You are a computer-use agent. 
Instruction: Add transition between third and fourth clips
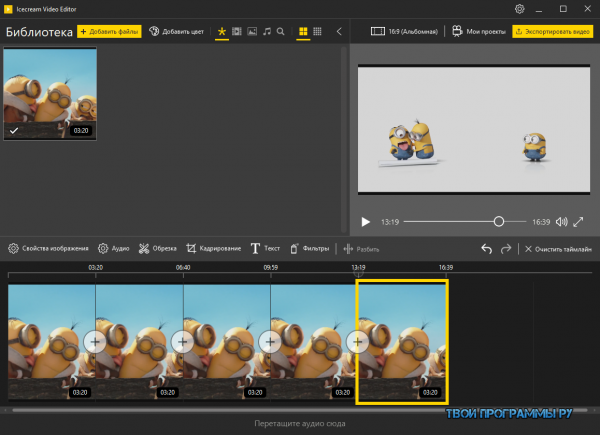click(270, 341)
